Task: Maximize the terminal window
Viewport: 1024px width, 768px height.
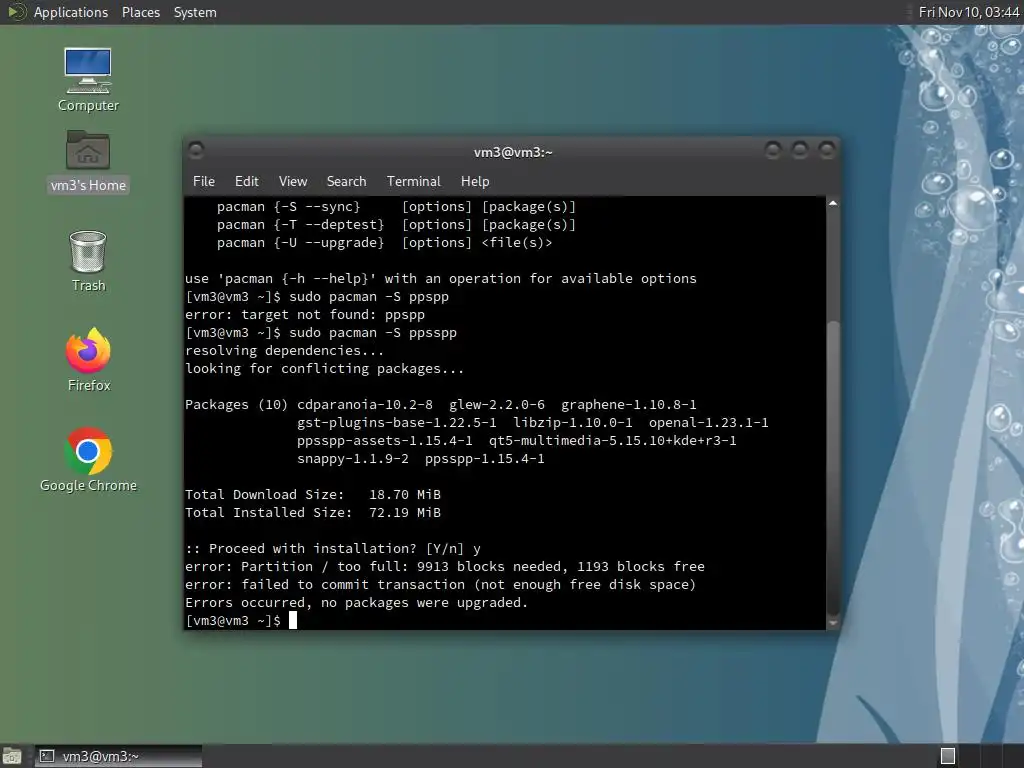Action: [x=800, y=151]
